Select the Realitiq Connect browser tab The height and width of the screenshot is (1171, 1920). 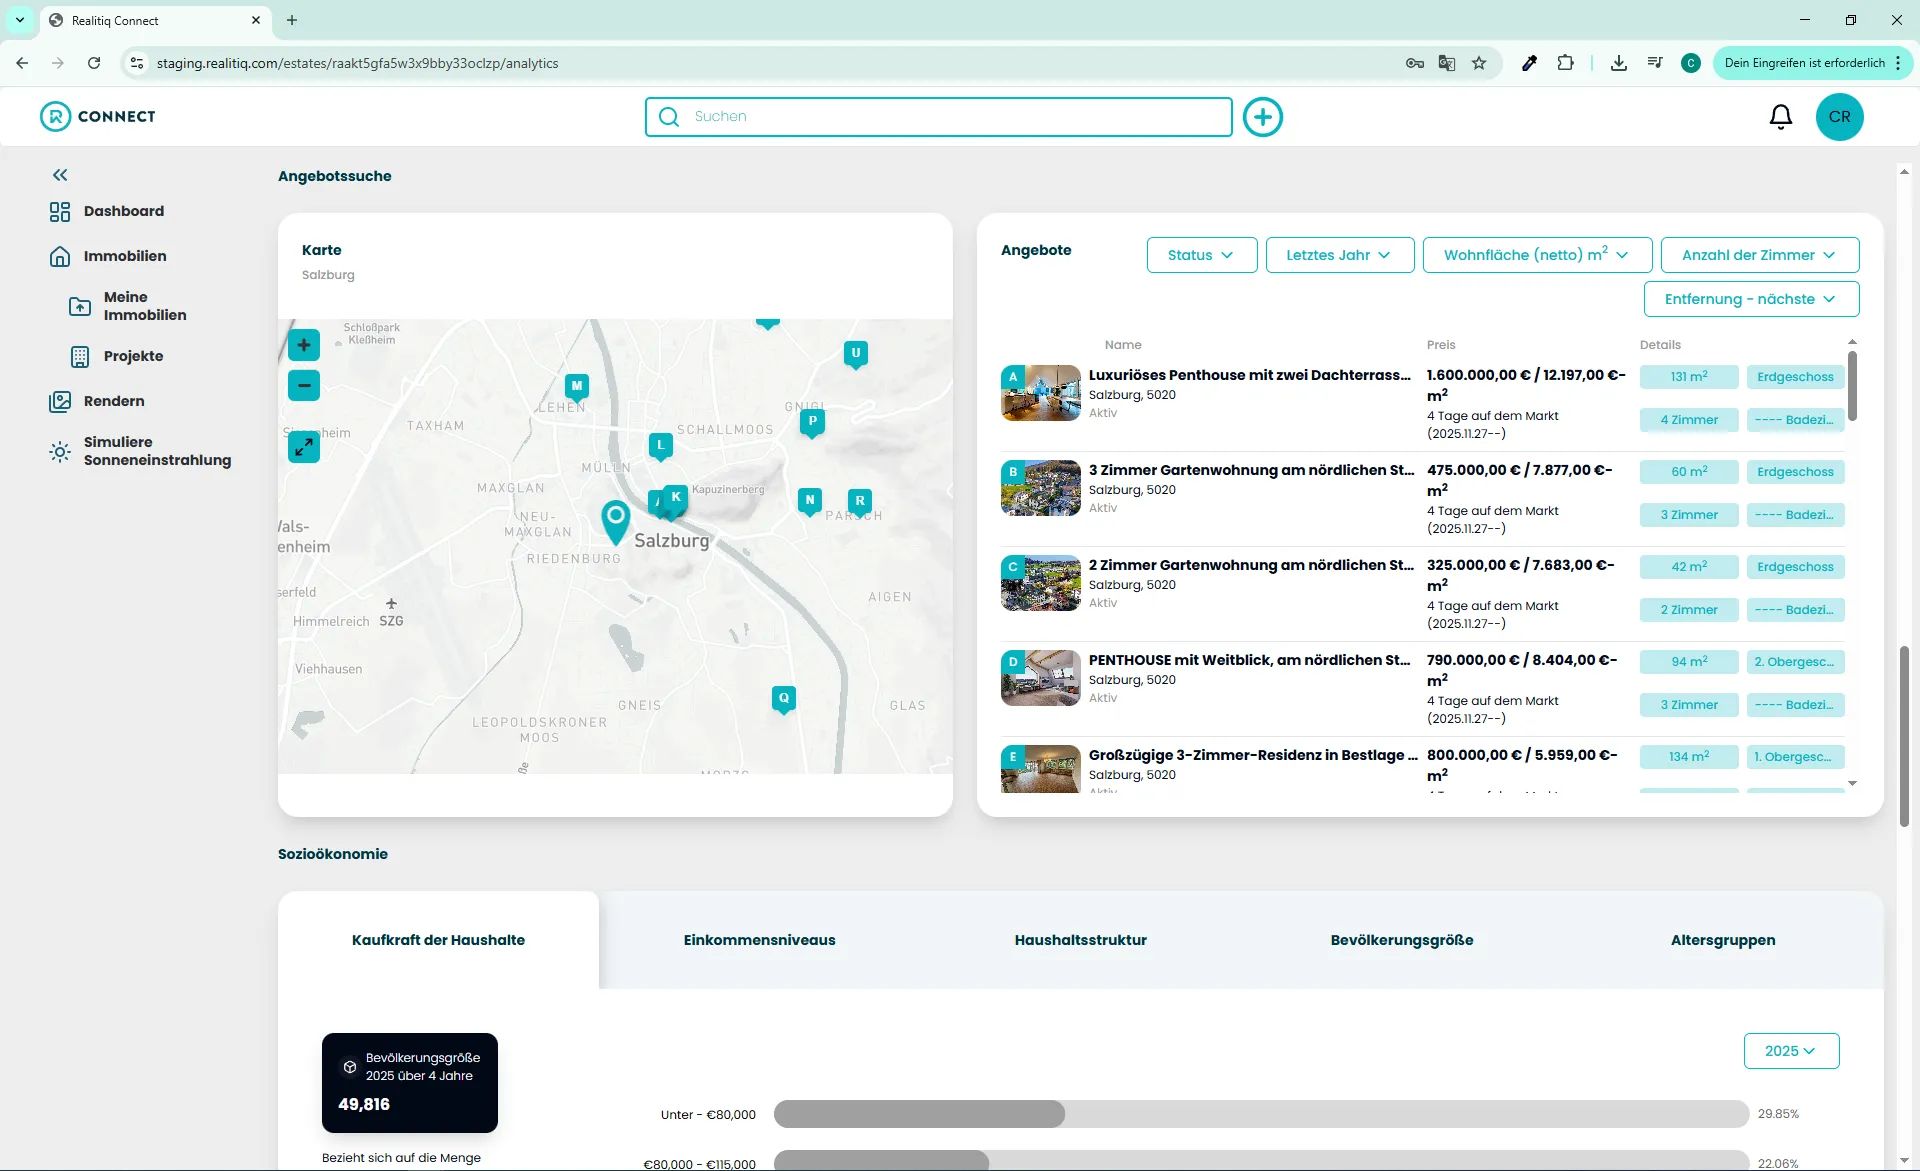coord(155,20)
